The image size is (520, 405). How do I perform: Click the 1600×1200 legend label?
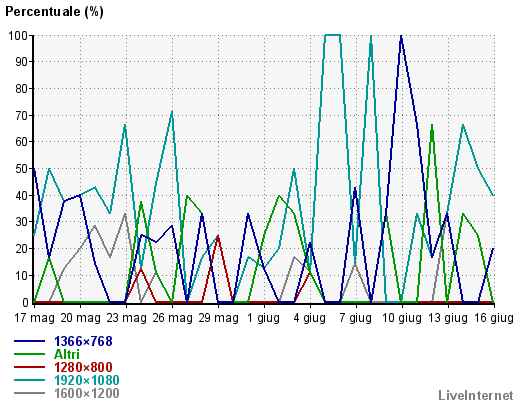[x=86, y=393]
